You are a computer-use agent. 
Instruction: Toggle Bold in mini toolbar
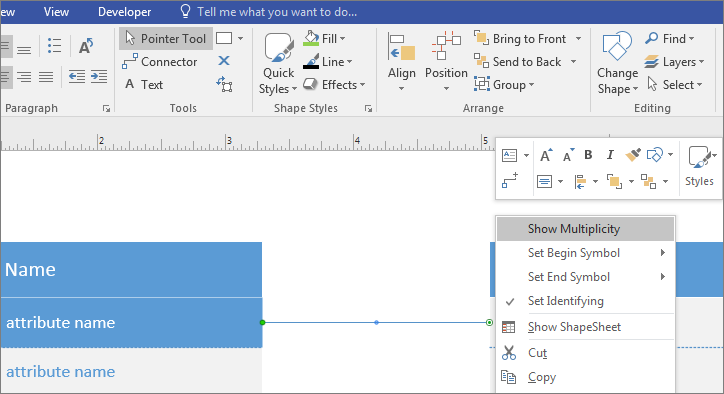[x=588, y=155]
